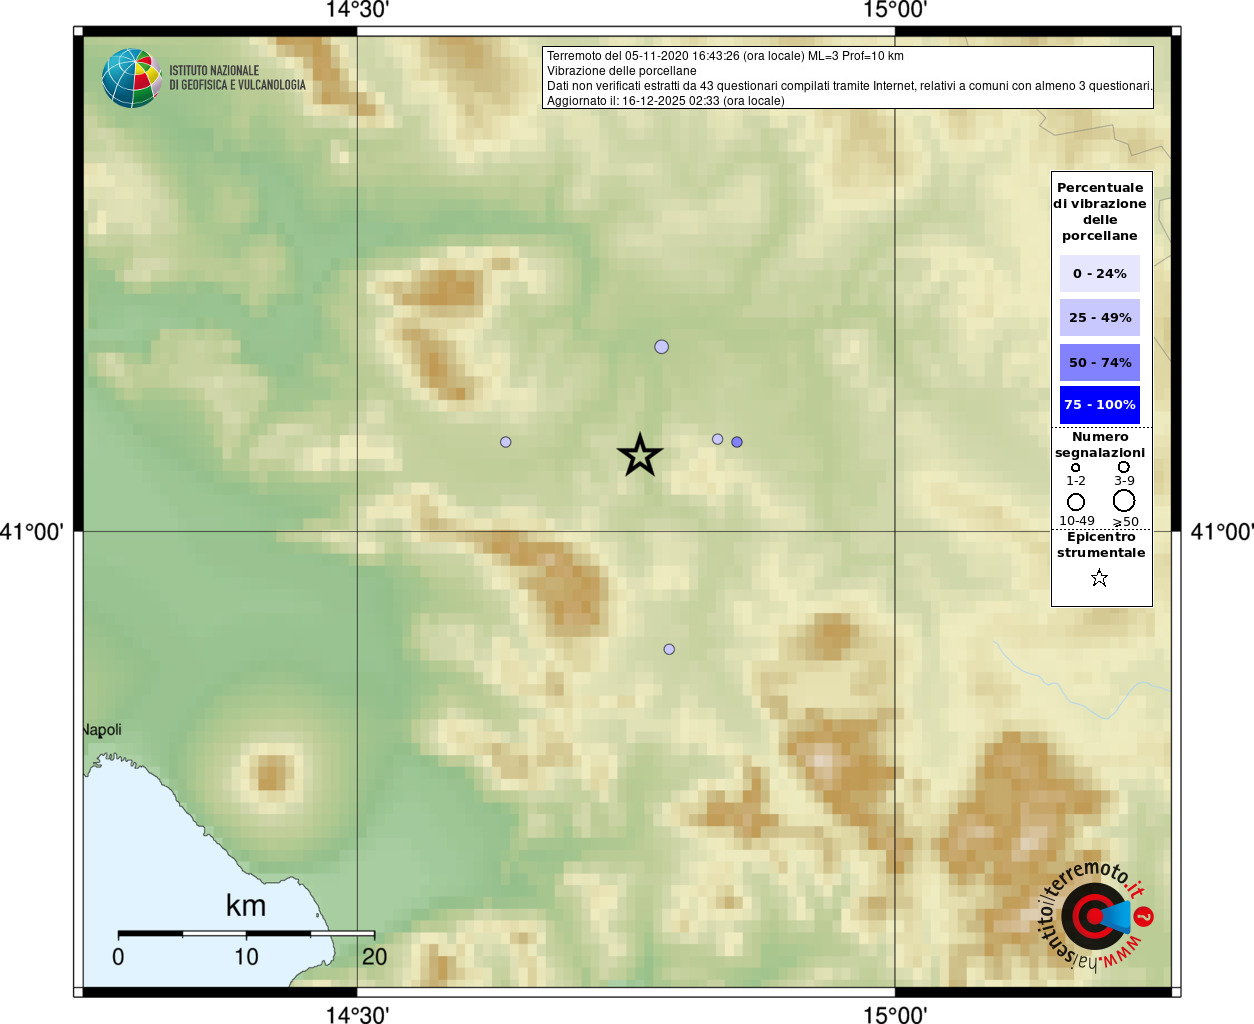Click the 10-49 reports legend circle
This screenshot has width=1254, height=1024.
(1076, 502)
